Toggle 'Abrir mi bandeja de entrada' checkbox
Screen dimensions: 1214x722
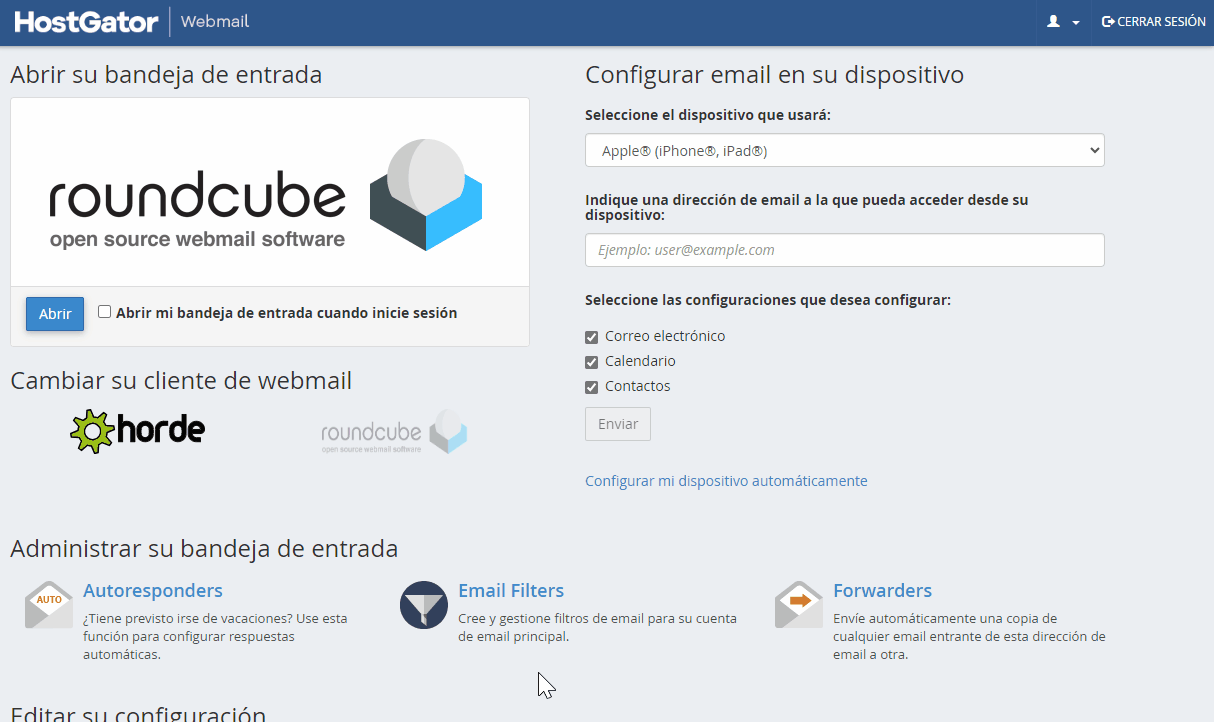[x=104, y=312]
